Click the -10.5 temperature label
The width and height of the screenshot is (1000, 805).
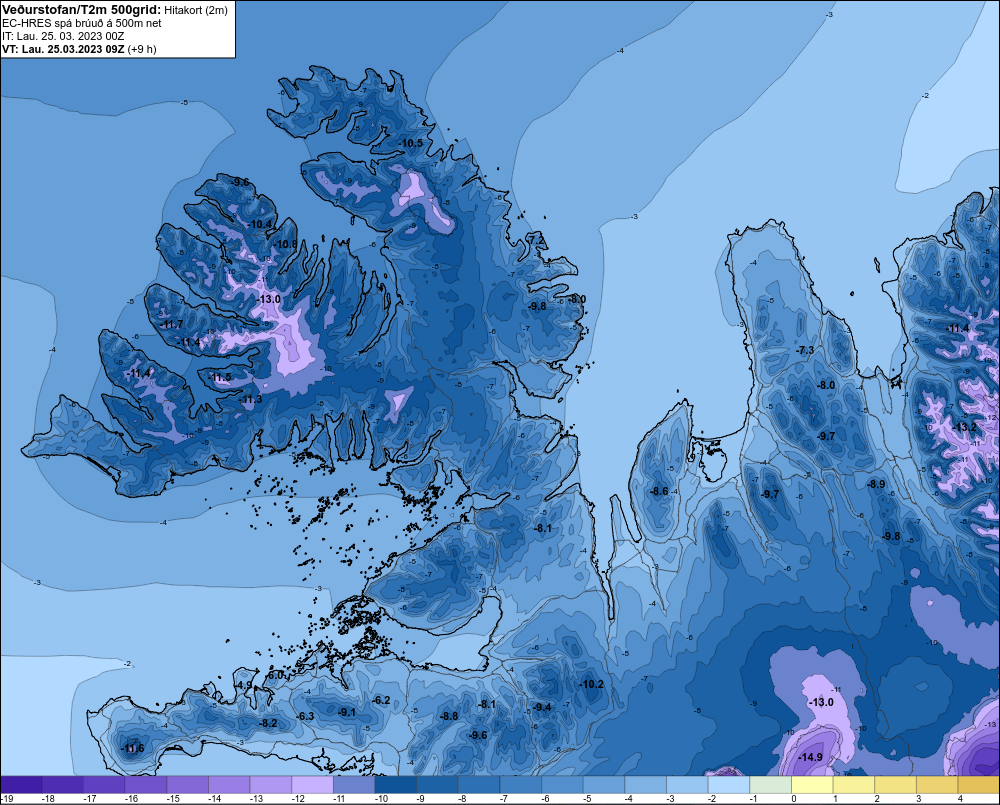(411, 143)
